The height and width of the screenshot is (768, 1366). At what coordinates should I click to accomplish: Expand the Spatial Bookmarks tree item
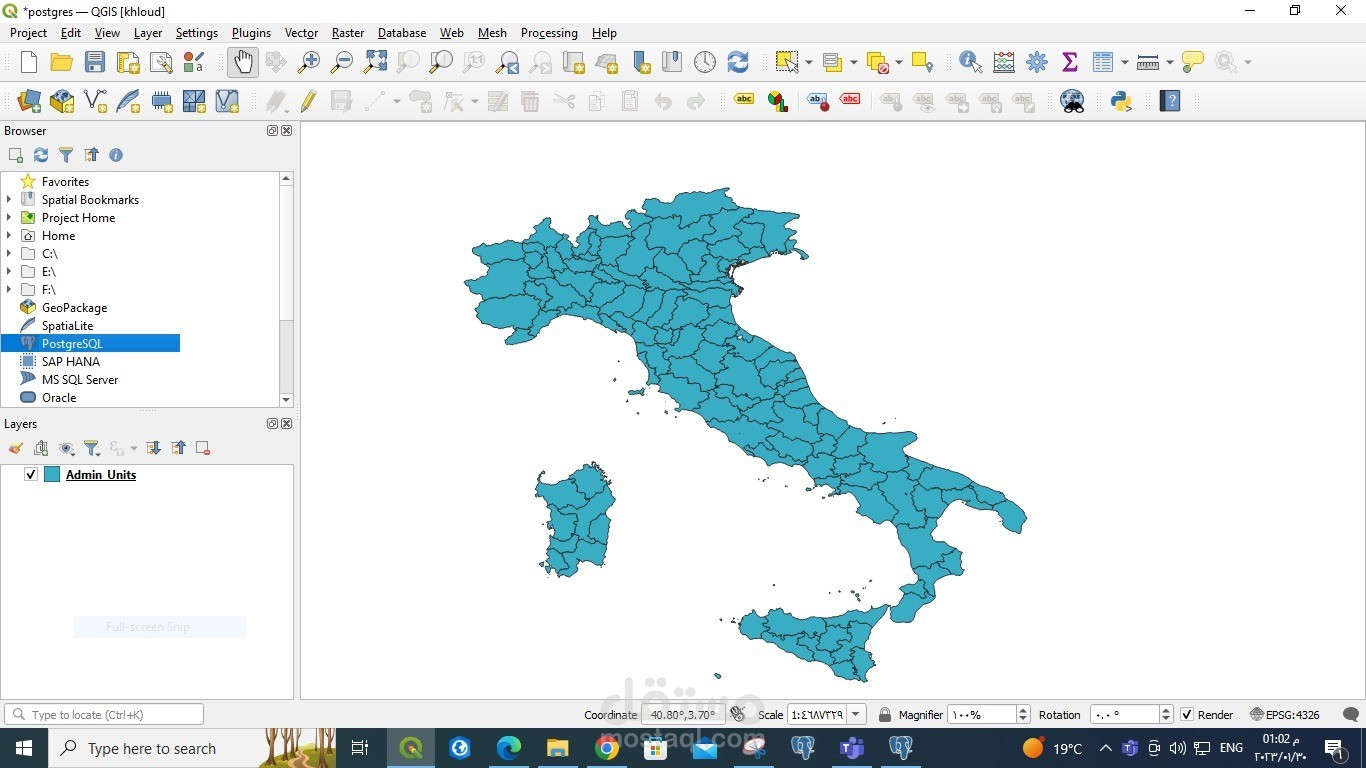pos(9,199)
